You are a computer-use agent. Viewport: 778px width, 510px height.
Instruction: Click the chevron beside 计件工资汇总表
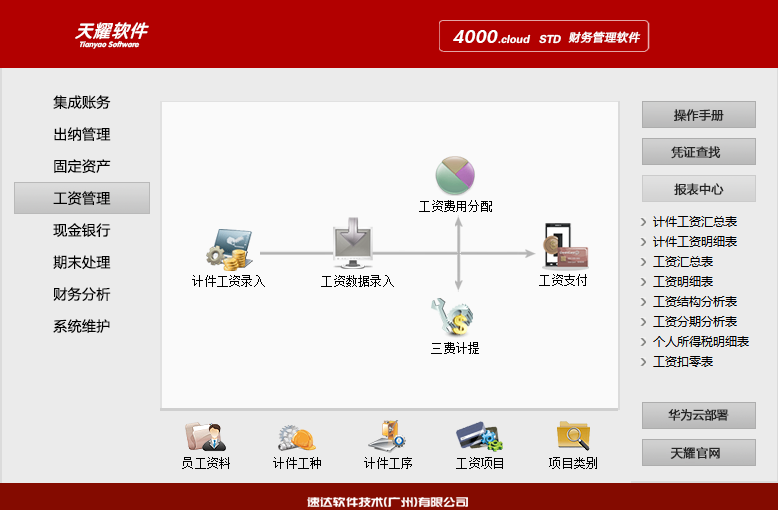[644, 222]
